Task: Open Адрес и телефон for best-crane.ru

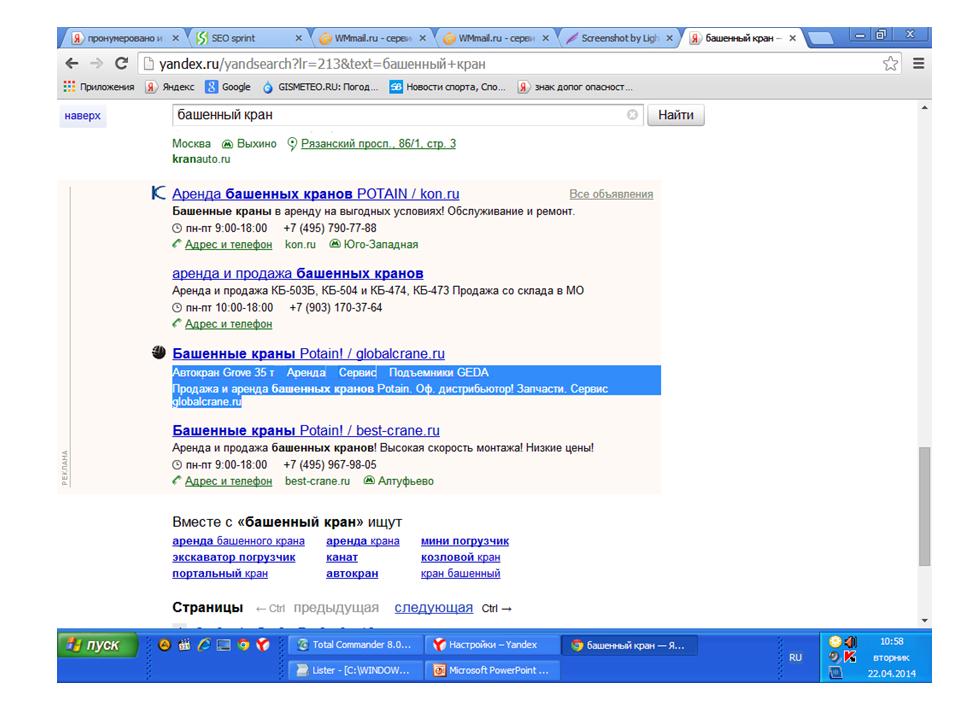Action: click(x=228, y=481)
